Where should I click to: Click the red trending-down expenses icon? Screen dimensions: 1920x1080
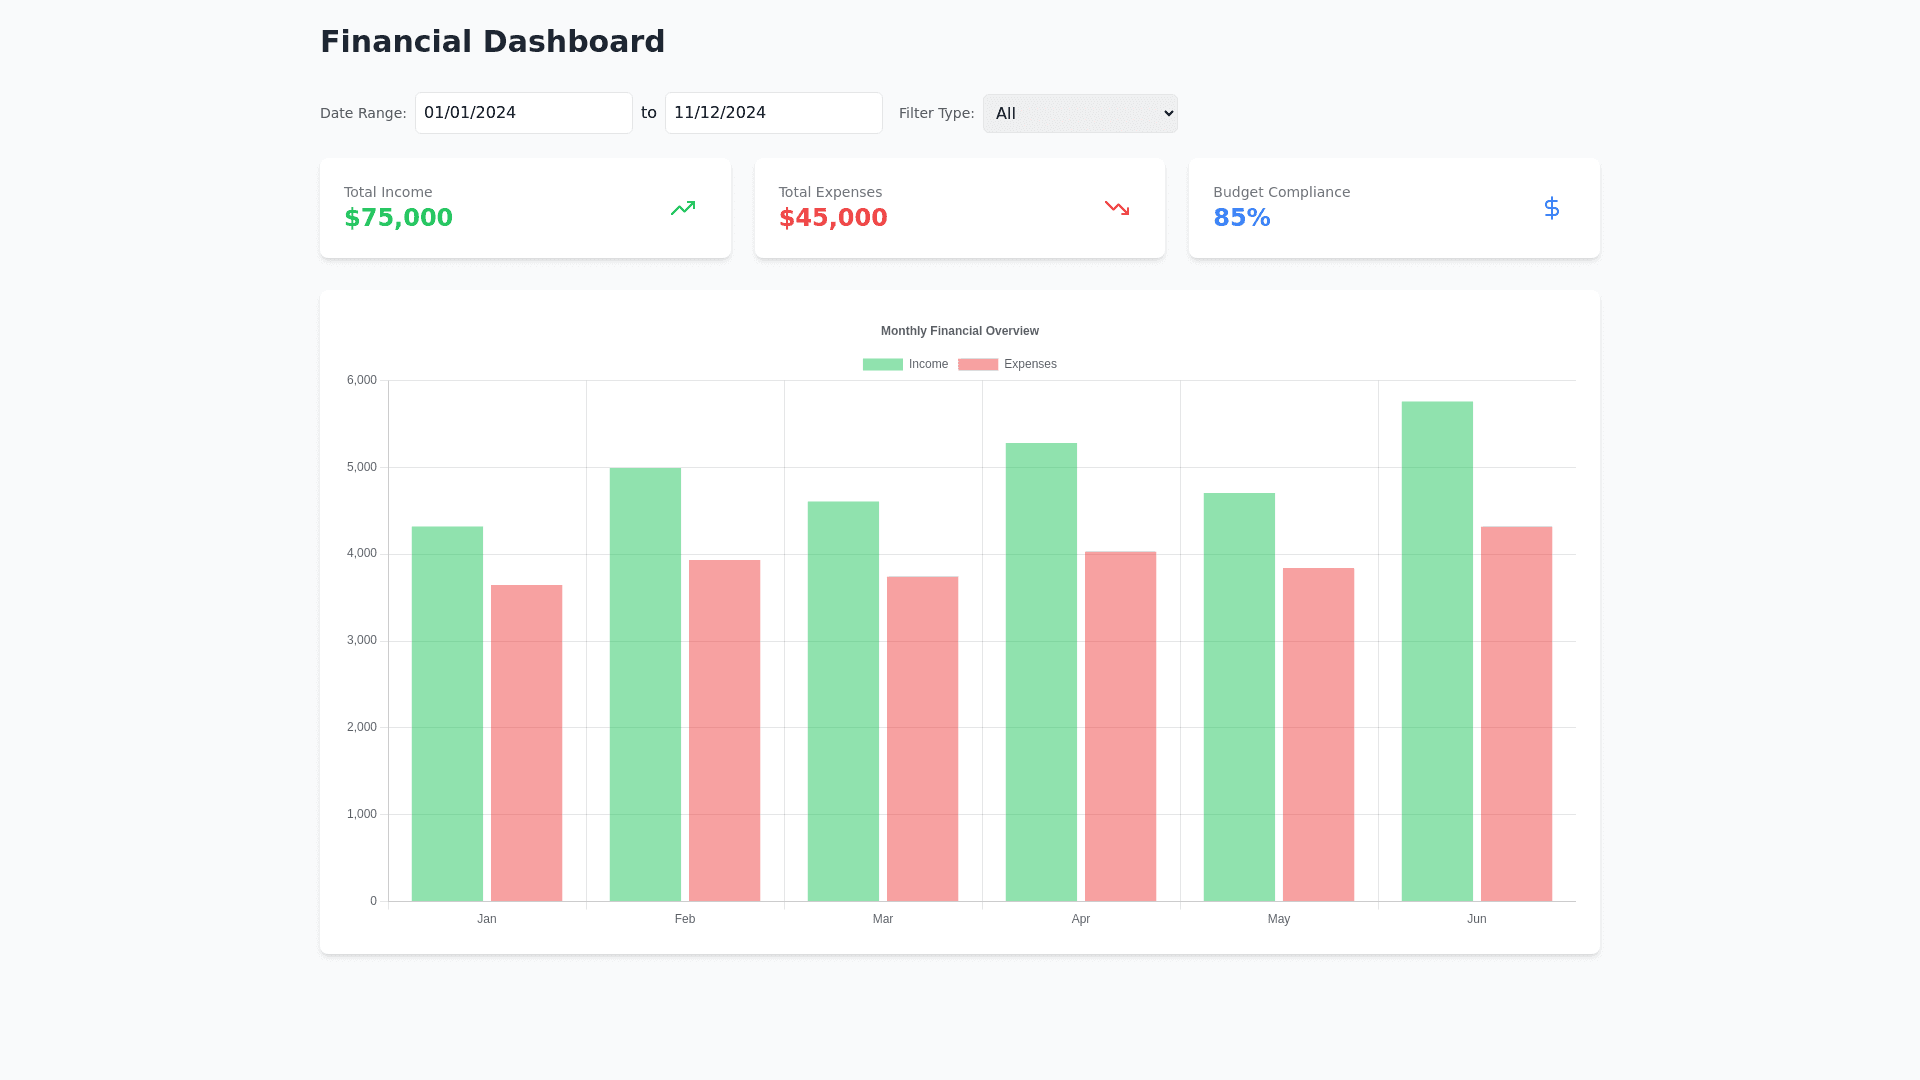[1117, 208]
